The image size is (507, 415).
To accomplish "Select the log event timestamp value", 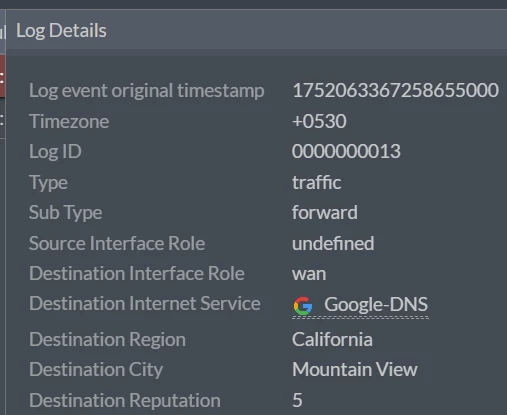I will pyautogui.click(x=395, y=90).
